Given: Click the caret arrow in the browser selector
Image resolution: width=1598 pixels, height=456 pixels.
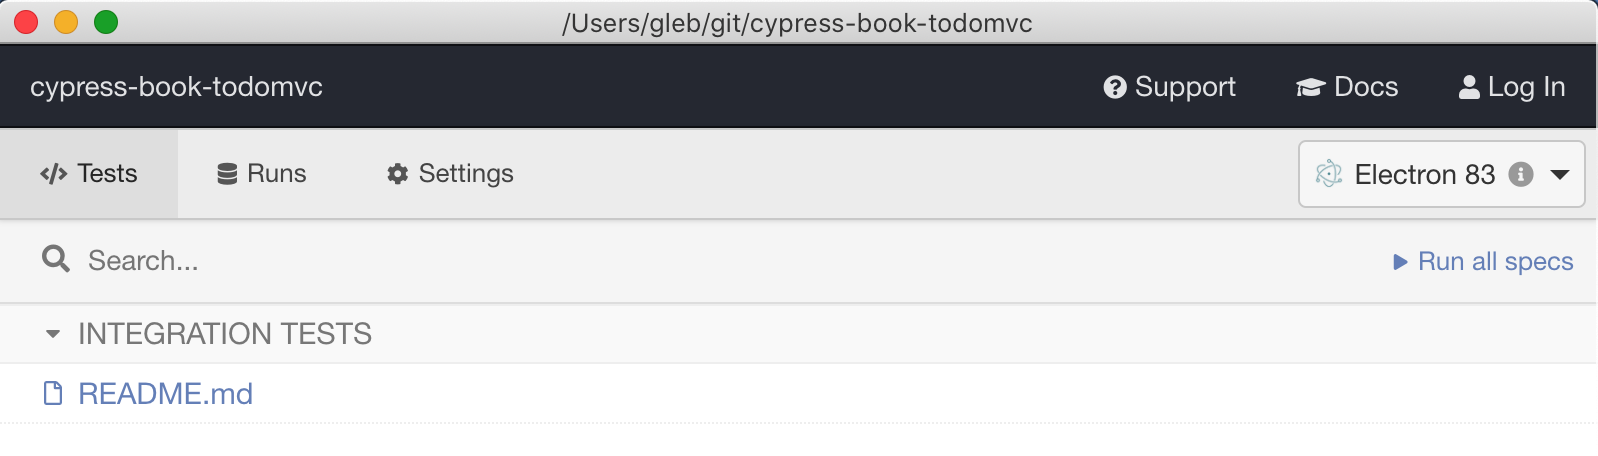Looking at the screenshot, I should [1560, 174].
